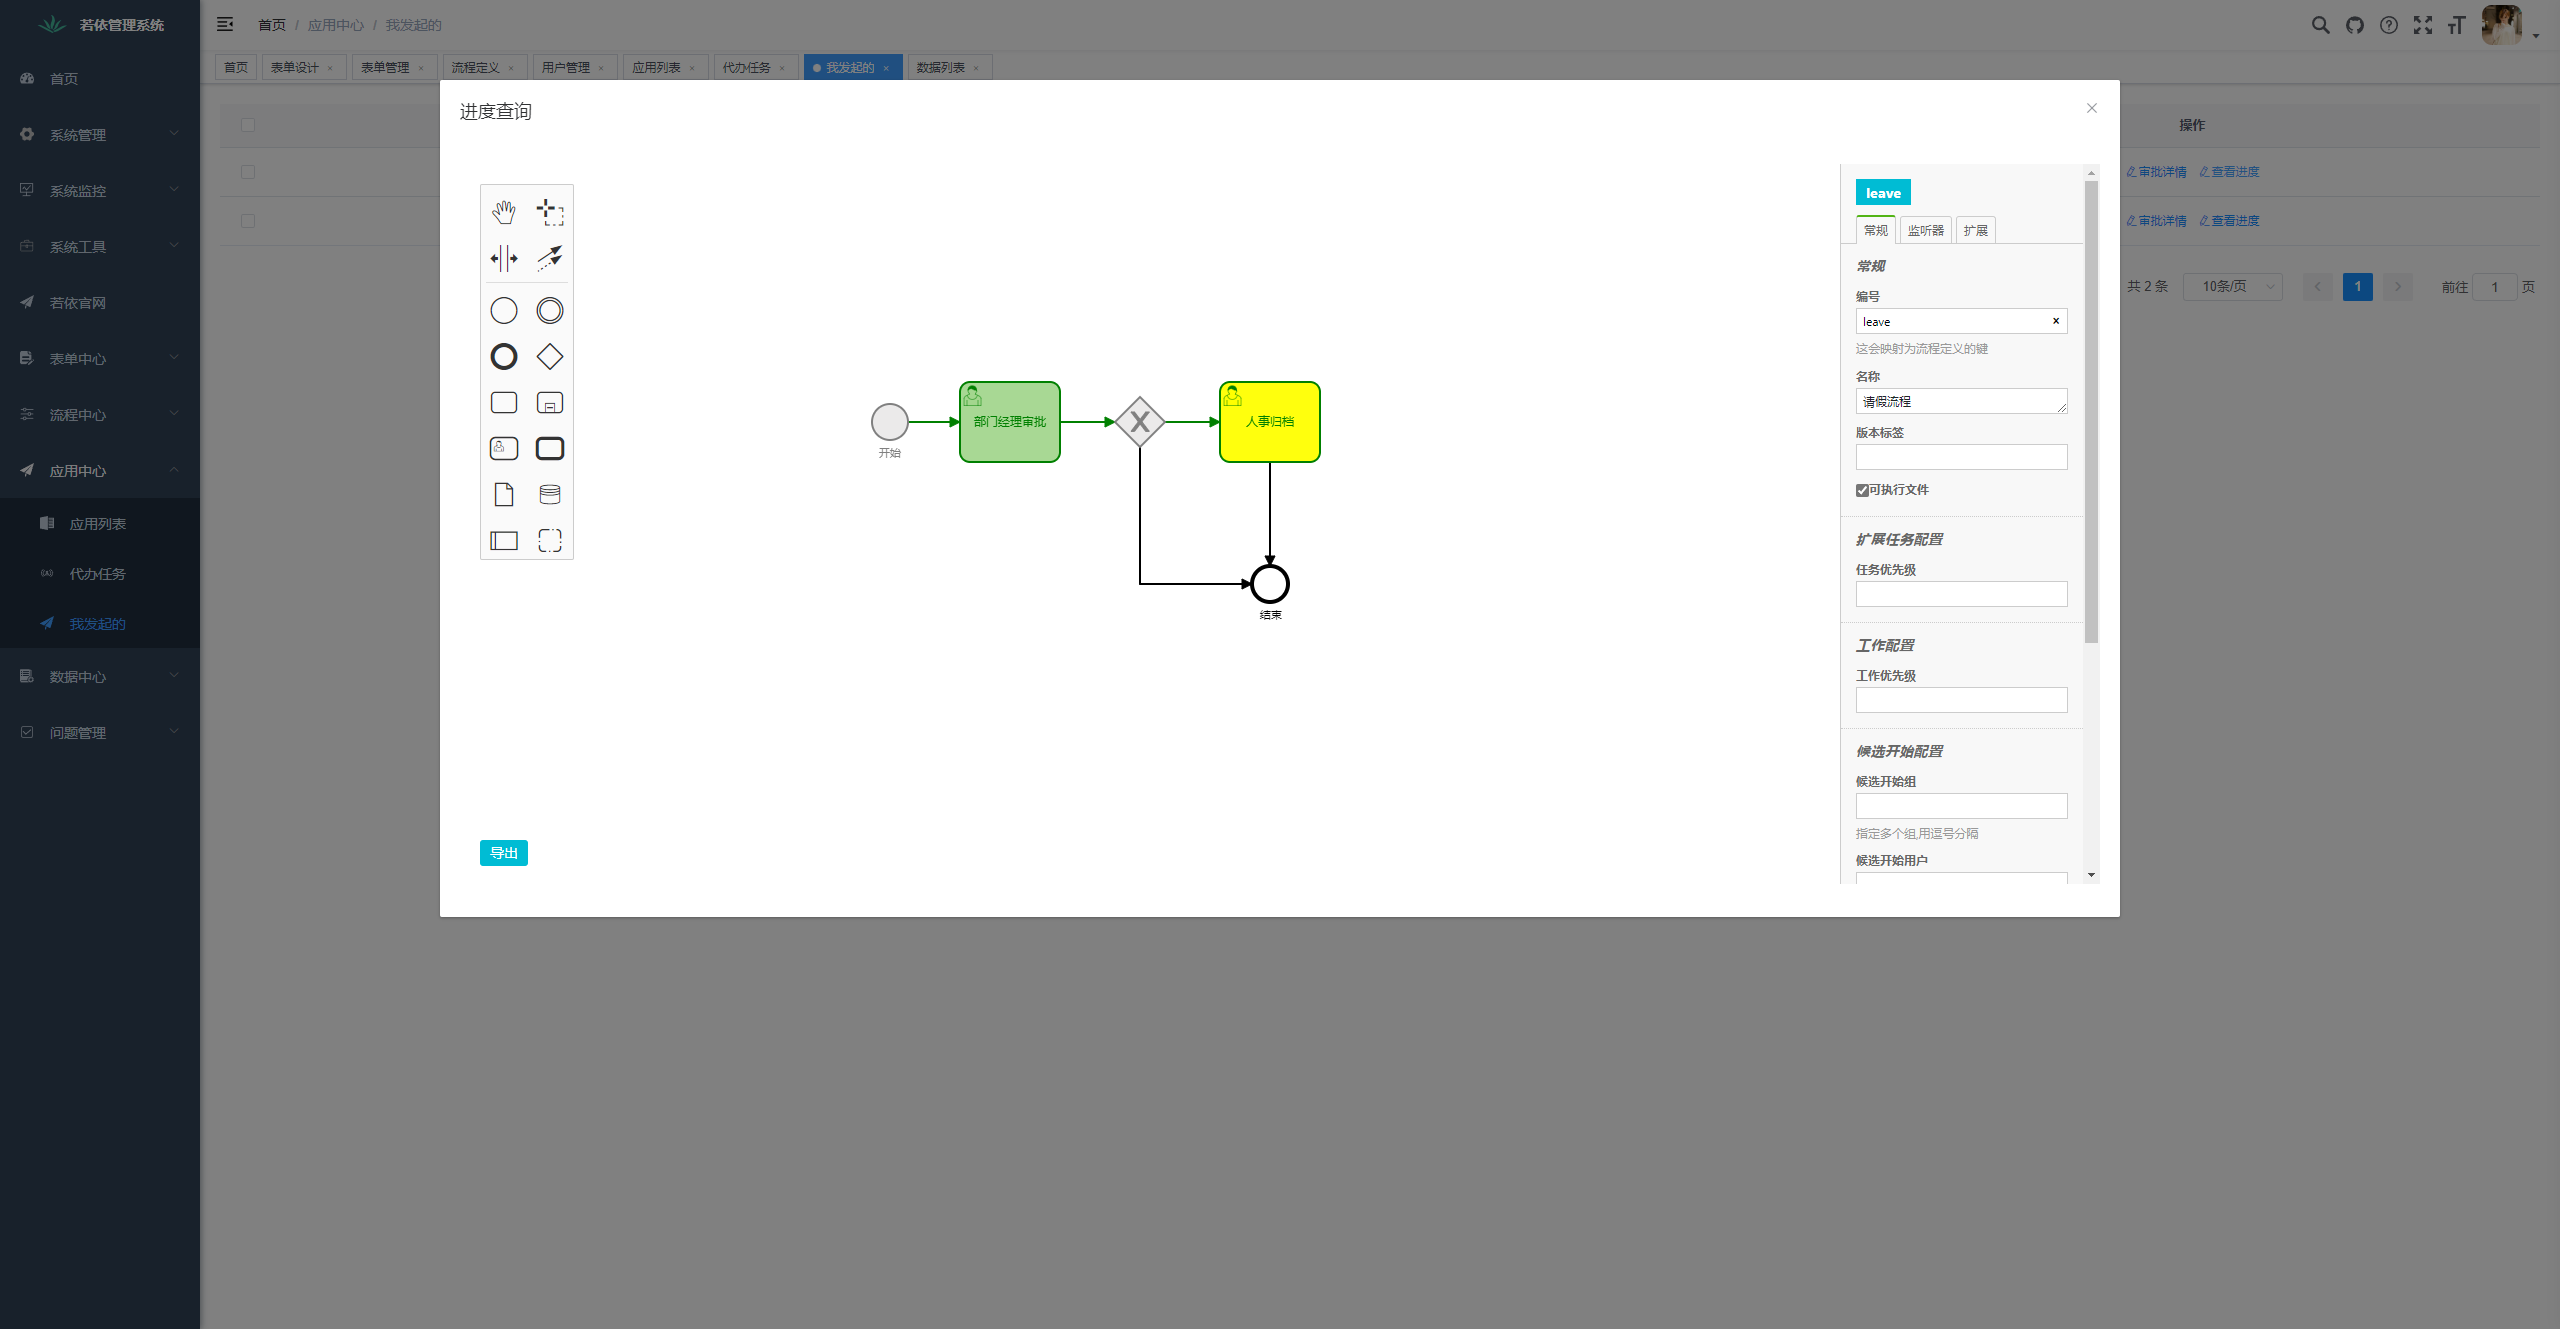
Task: Toggle the select-all checkbox in table header
Action: (x=248, y=125)
